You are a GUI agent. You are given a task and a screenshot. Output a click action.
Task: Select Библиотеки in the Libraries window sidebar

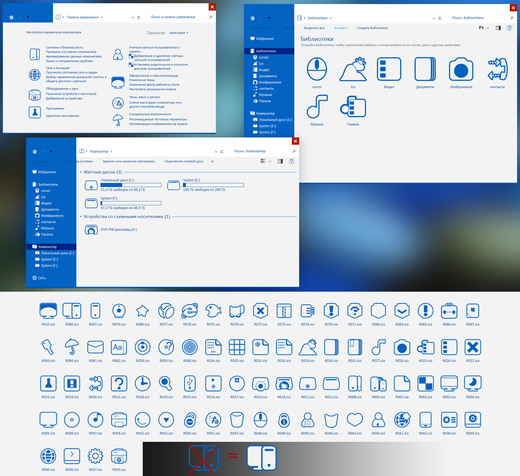266,51
